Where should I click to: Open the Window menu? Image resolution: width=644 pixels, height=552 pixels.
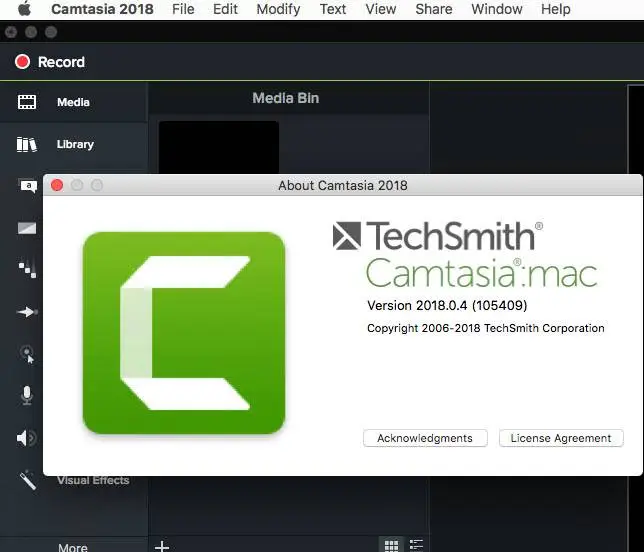[497, 9]
